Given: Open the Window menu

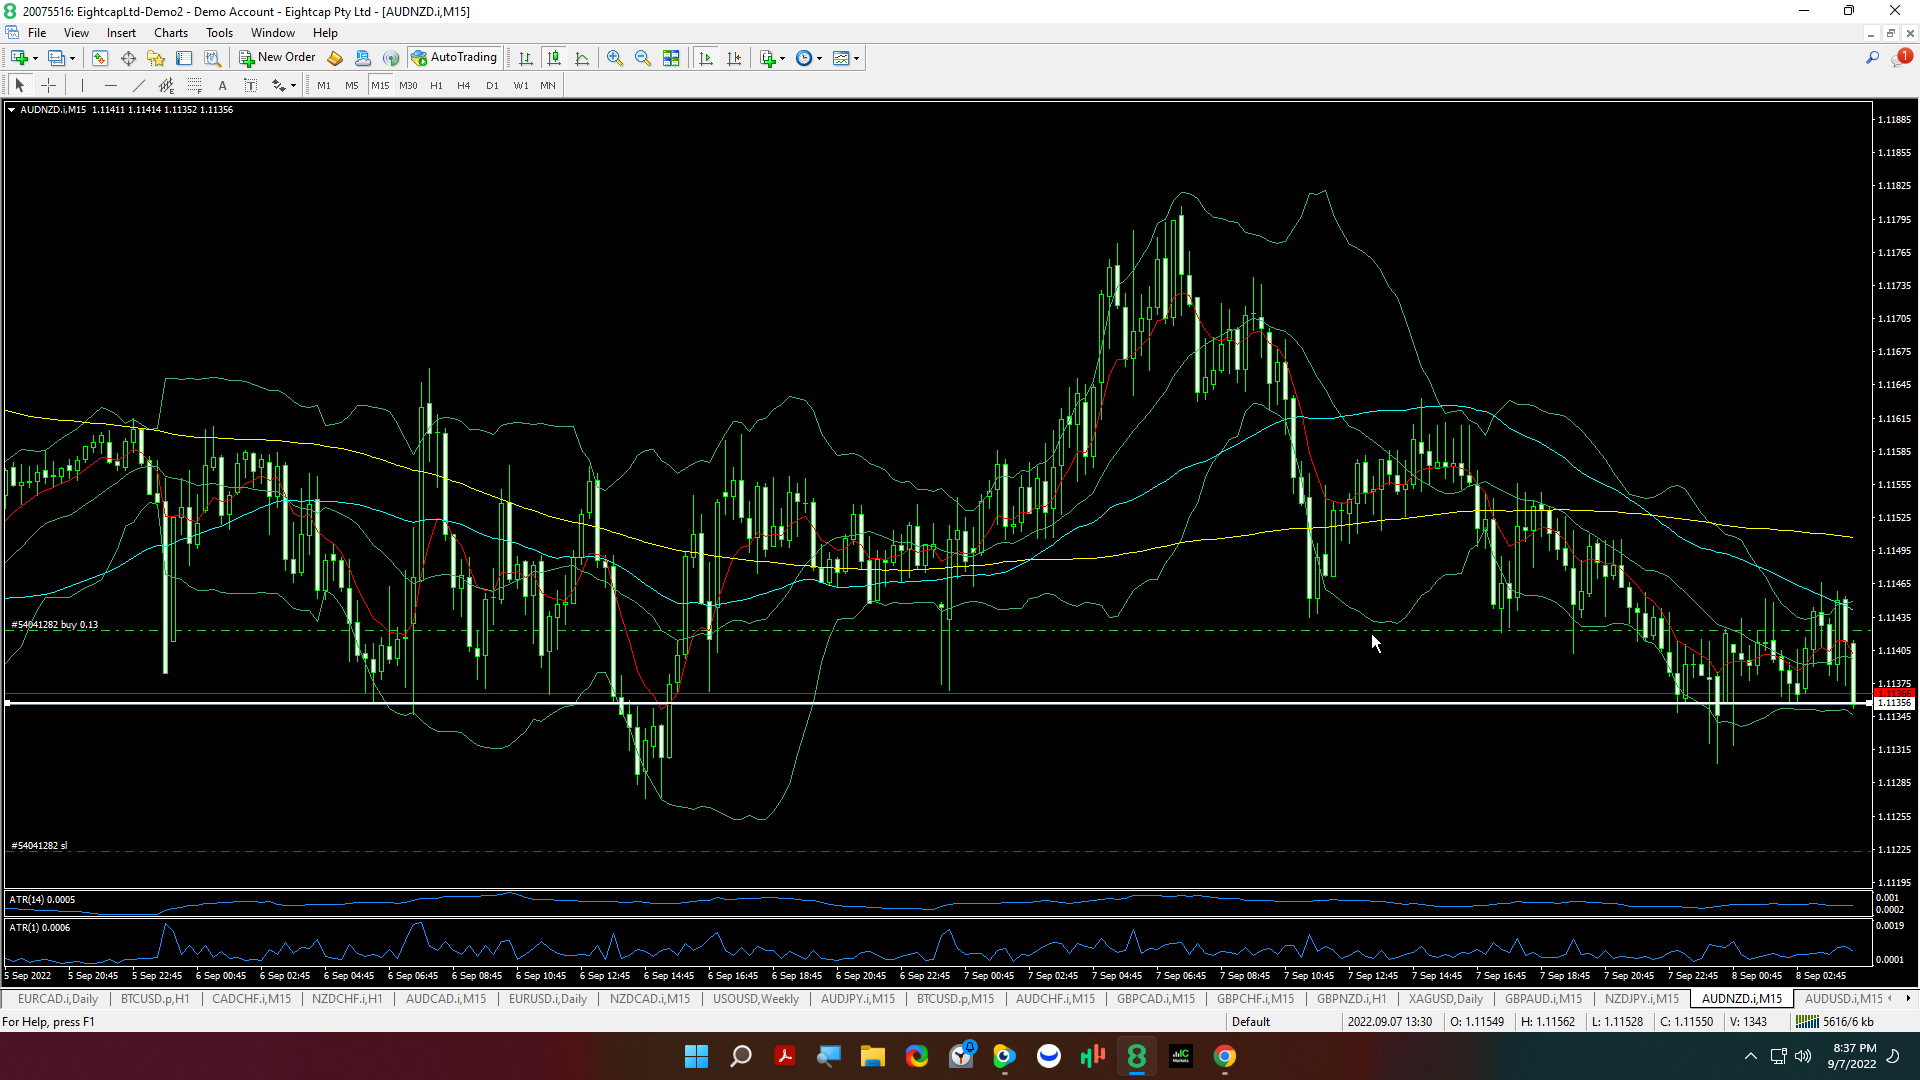Looking at the screenshot, I should tap(272, 33).
